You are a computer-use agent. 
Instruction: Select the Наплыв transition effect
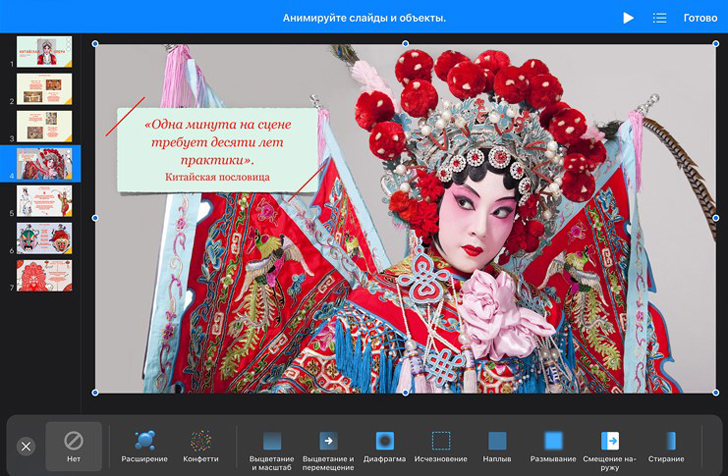[x=497, y=447]
